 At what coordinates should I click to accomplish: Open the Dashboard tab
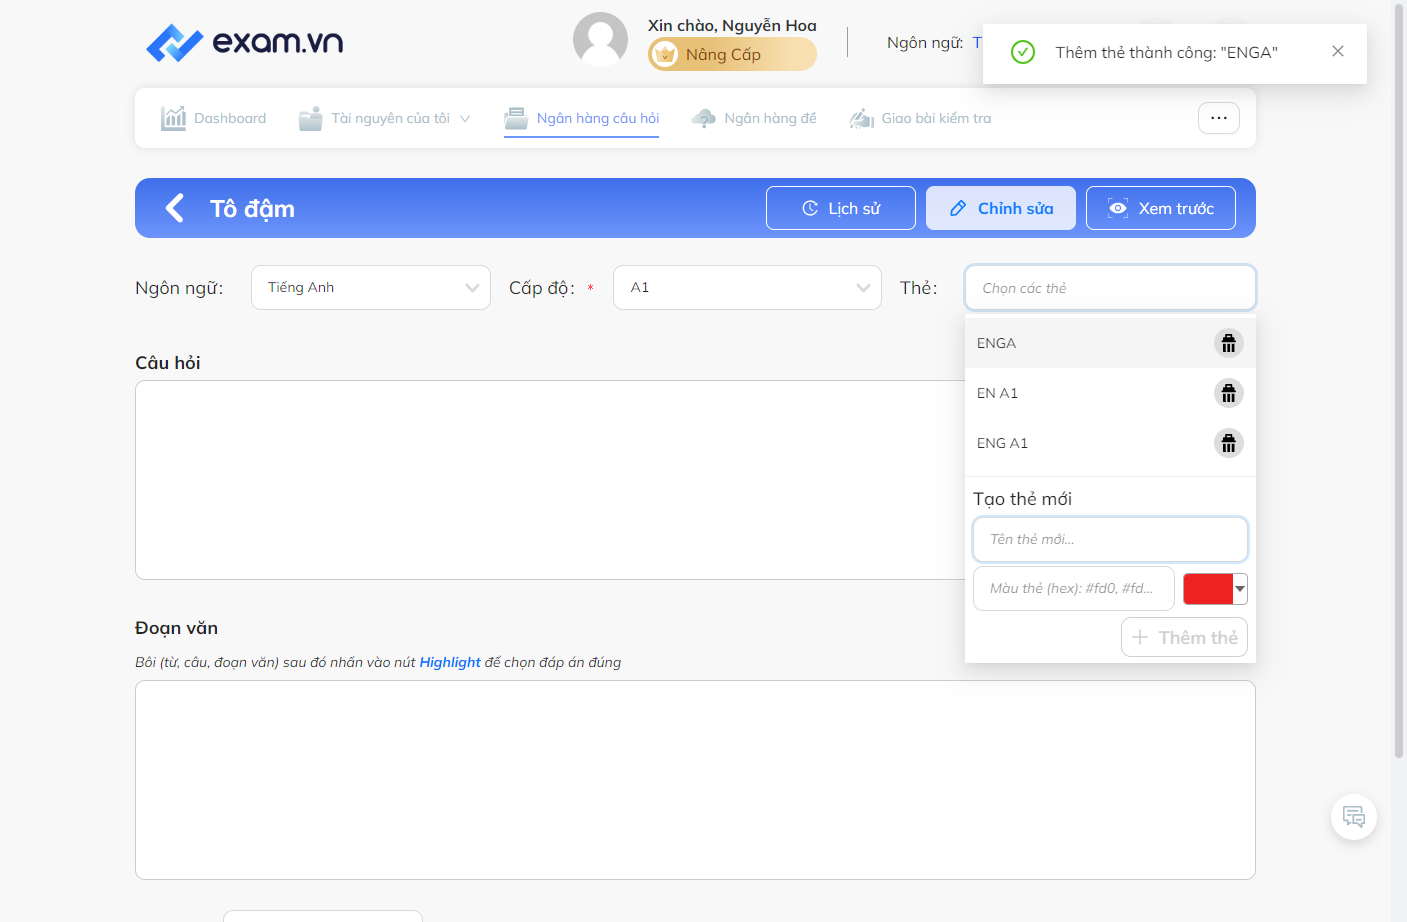(x=214, y=118)
